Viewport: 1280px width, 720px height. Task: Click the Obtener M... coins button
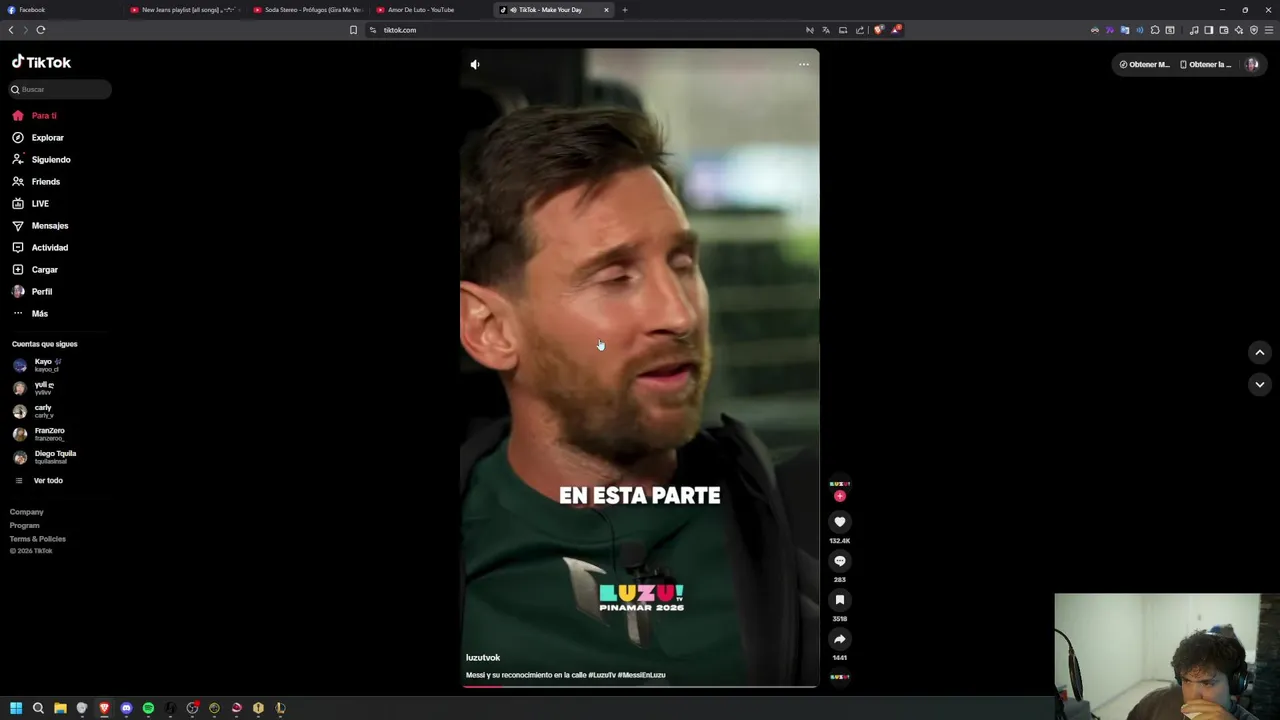pyautogui.click(x=1144, y=64)
